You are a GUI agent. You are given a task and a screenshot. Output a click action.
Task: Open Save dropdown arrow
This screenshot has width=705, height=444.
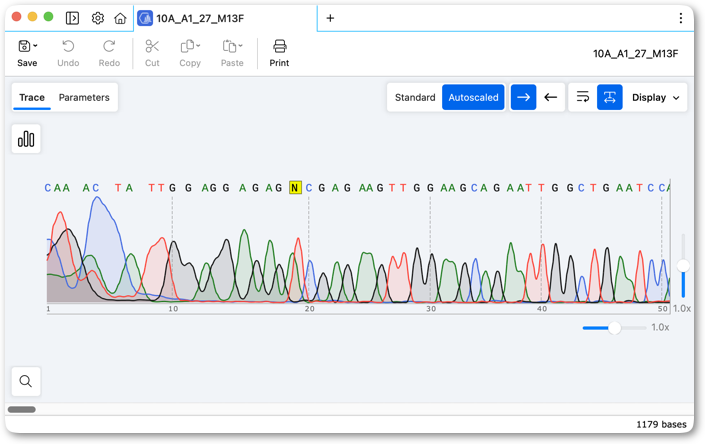pos(36,46)
